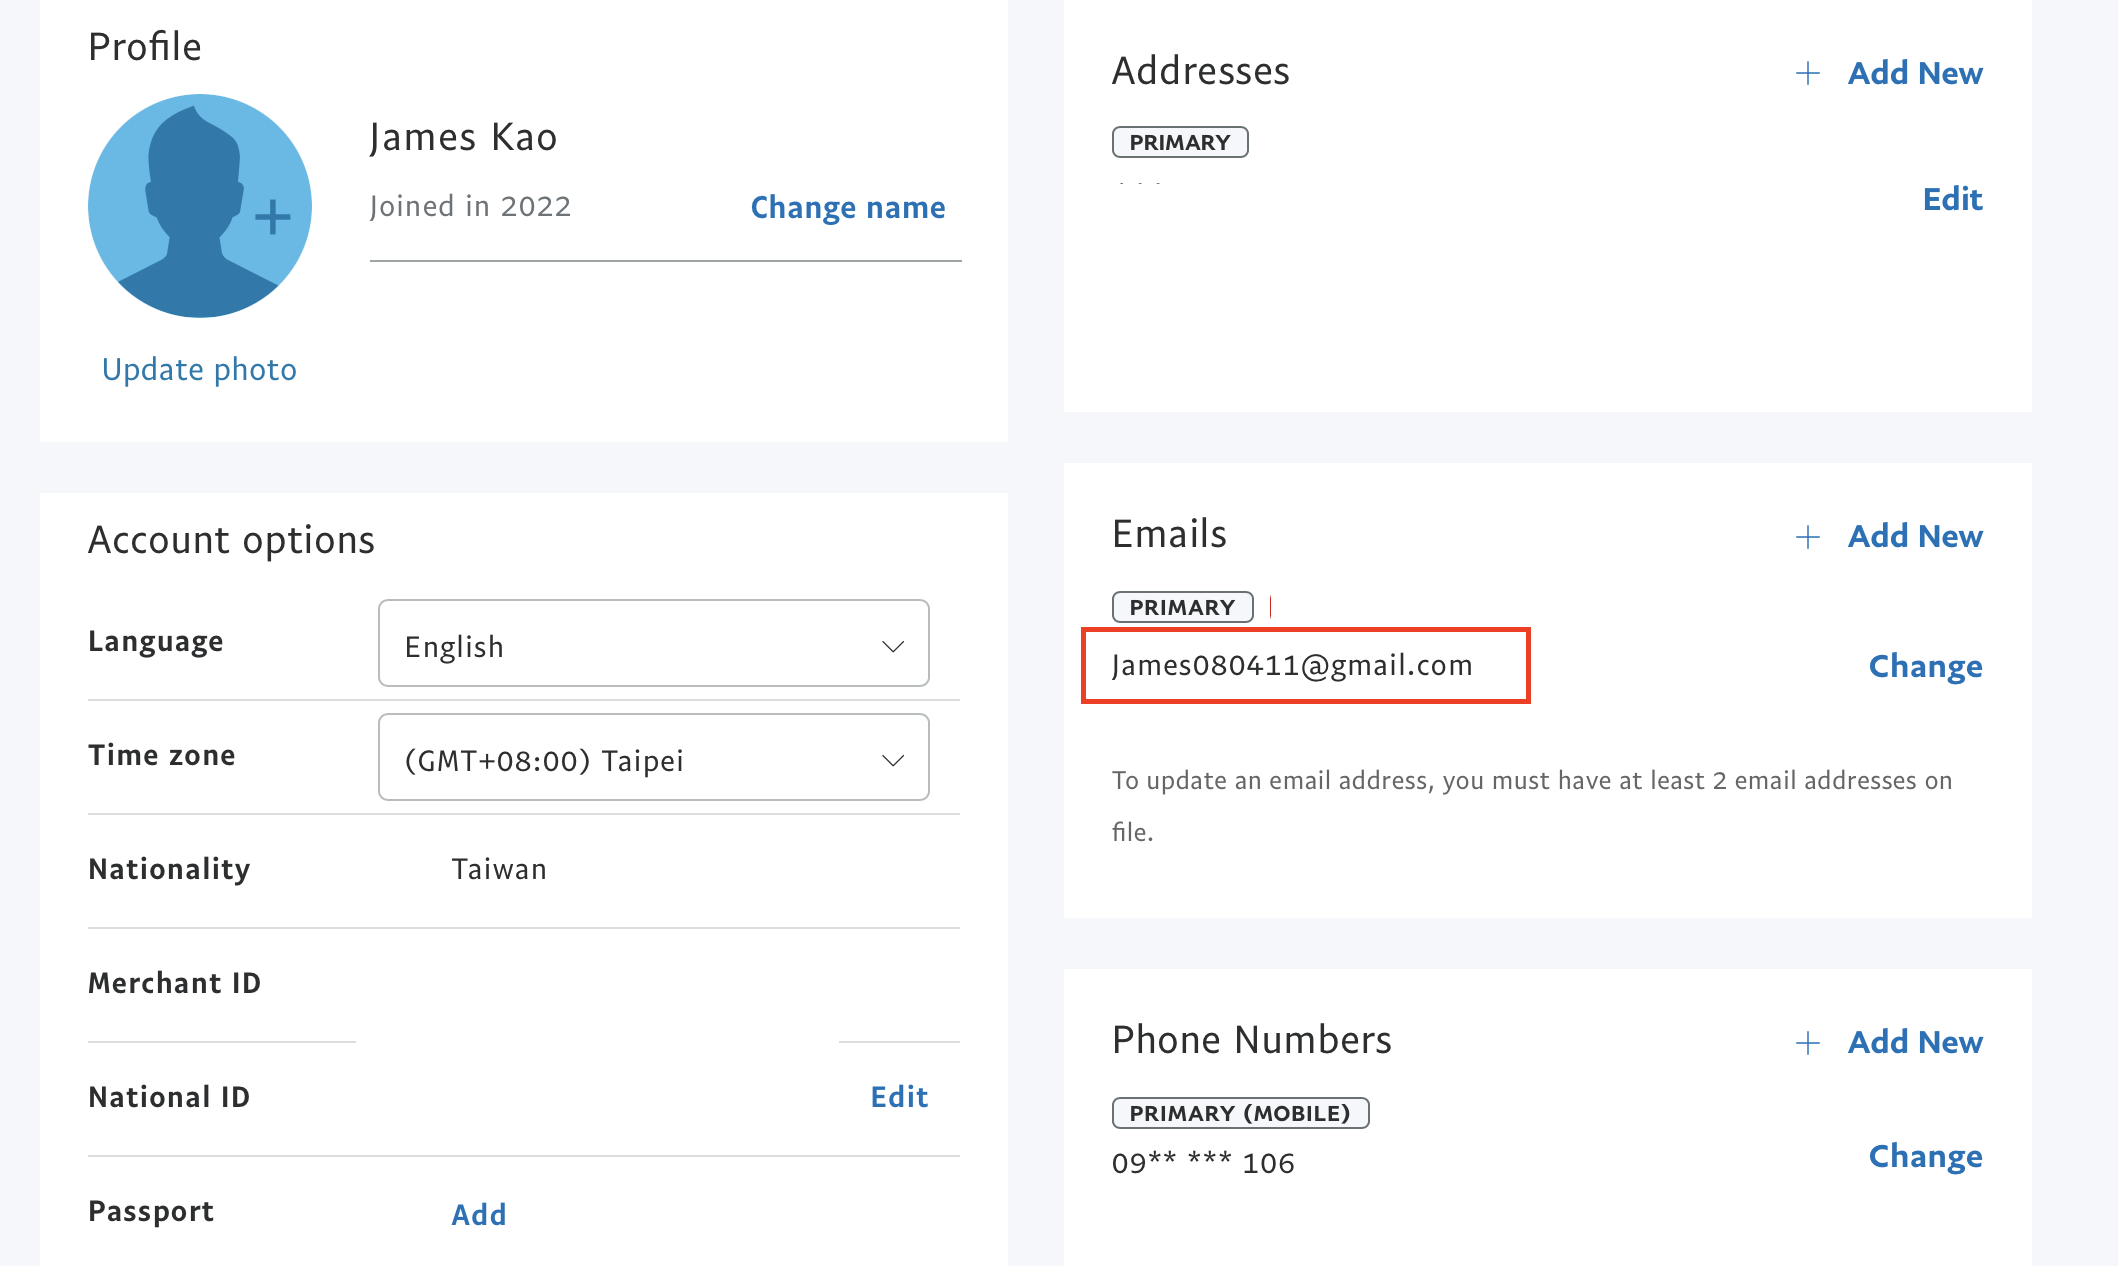
Task: Click the Update photo link
Action: 199,370
